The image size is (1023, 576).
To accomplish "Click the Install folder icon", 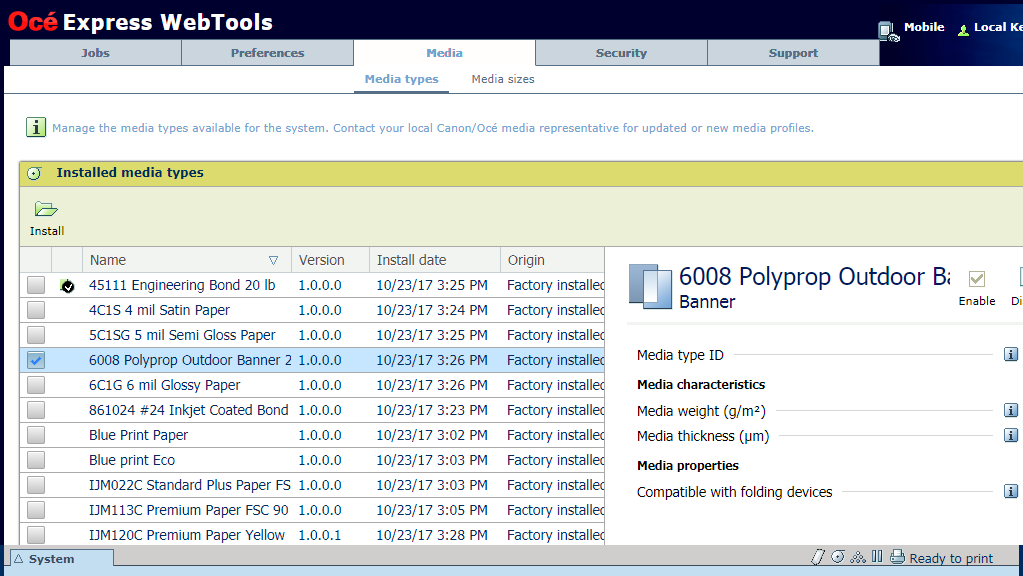I will pos(46,209).
